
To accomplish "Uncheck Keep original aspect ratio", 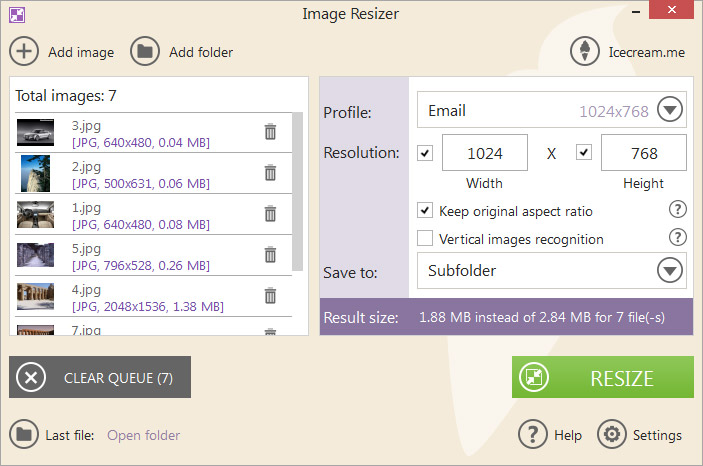I will pyautogui.click(x=425, y=211).
